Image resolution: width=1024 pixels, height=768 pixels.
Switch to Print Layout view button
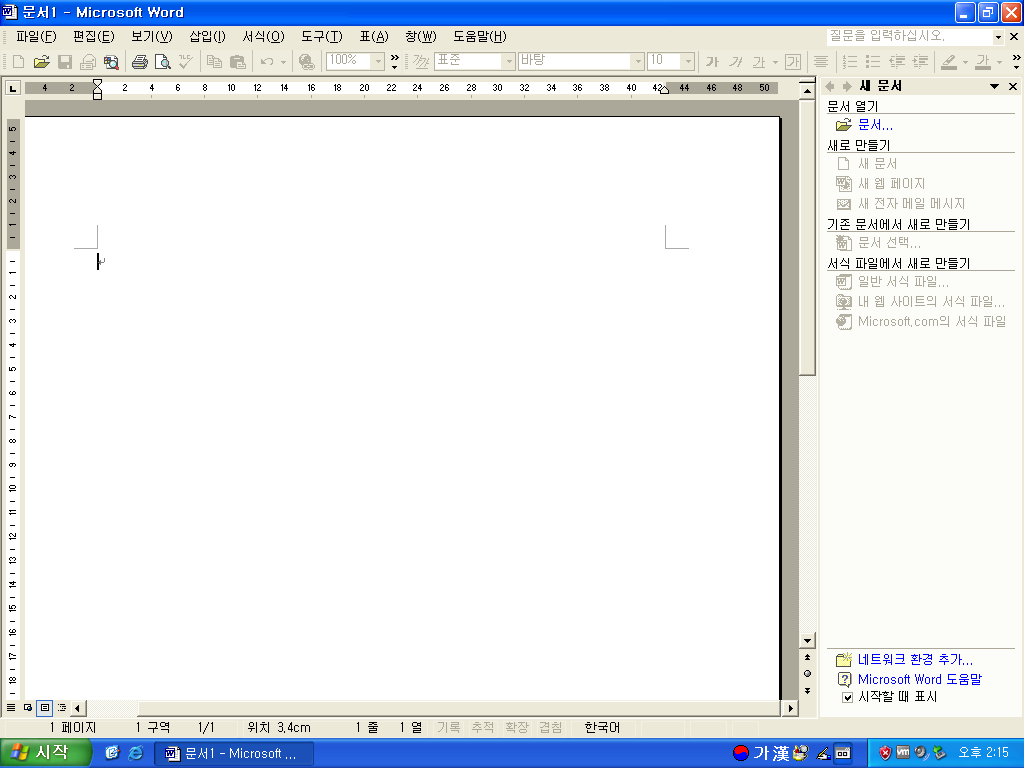(x=44, y=707)
